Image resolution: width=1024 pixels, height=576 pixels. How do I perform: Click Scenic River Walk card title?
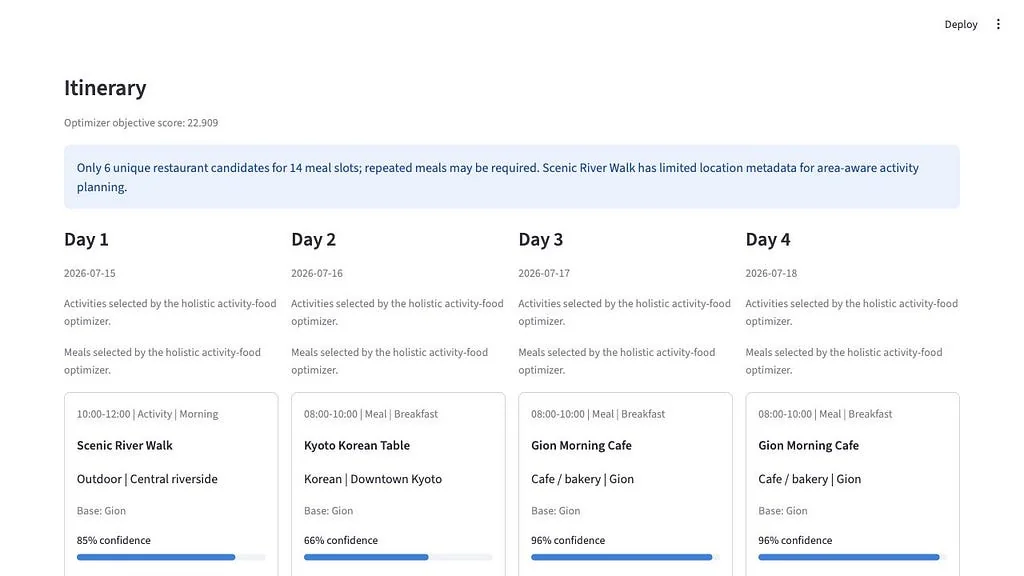click(125, 445)
